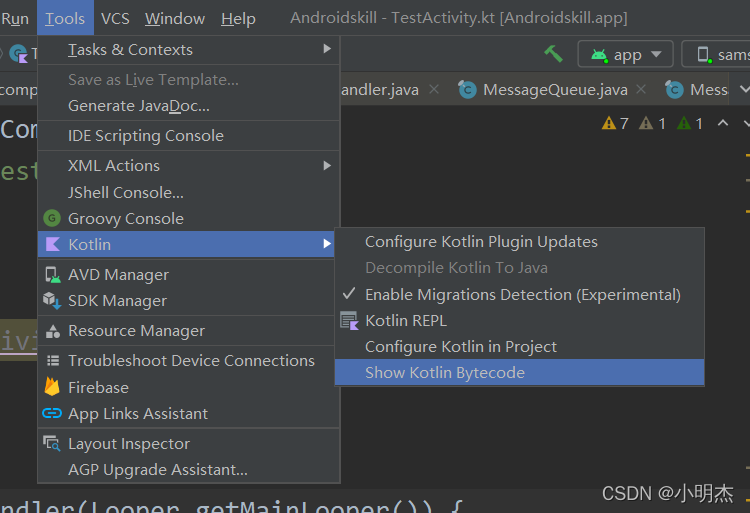Click the green hammer Build icon
This screenshot has height=513, width=750.
pos(553,54)
